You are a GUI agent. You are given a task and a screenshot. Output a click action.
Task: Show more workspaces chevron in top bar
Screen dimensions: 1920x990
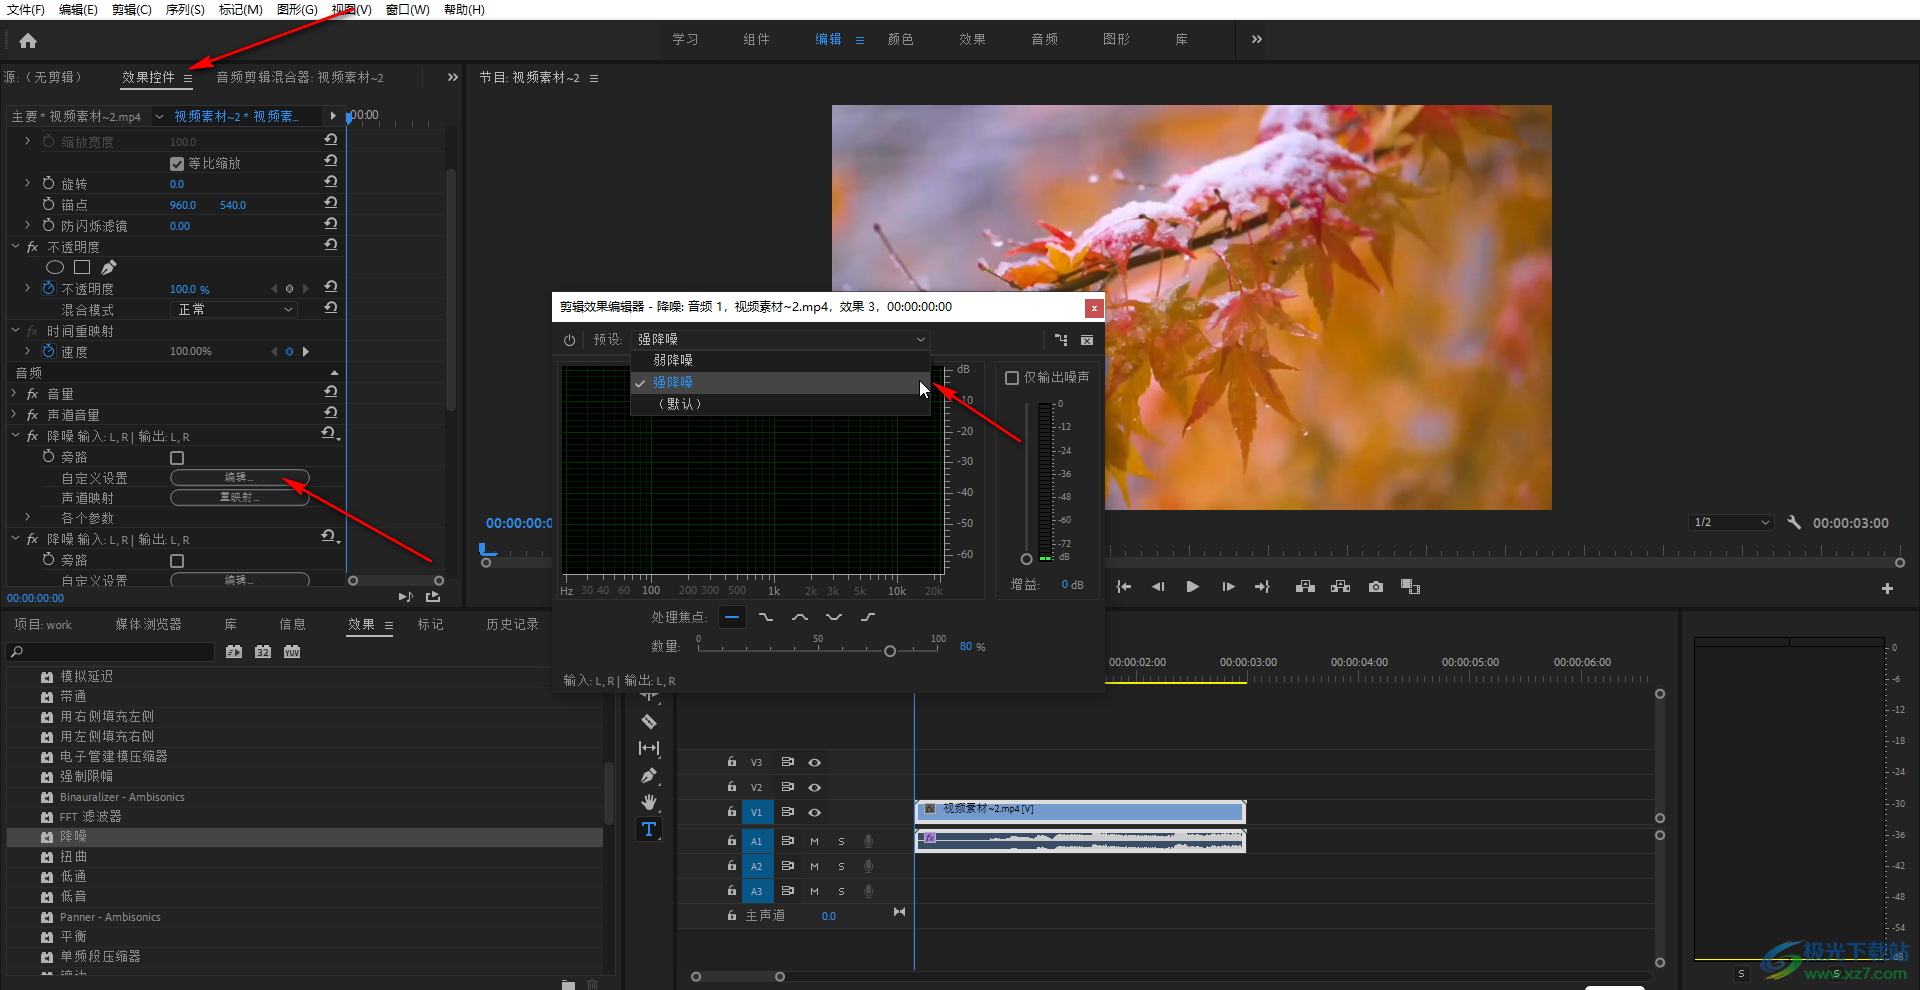click(1257, 39)
